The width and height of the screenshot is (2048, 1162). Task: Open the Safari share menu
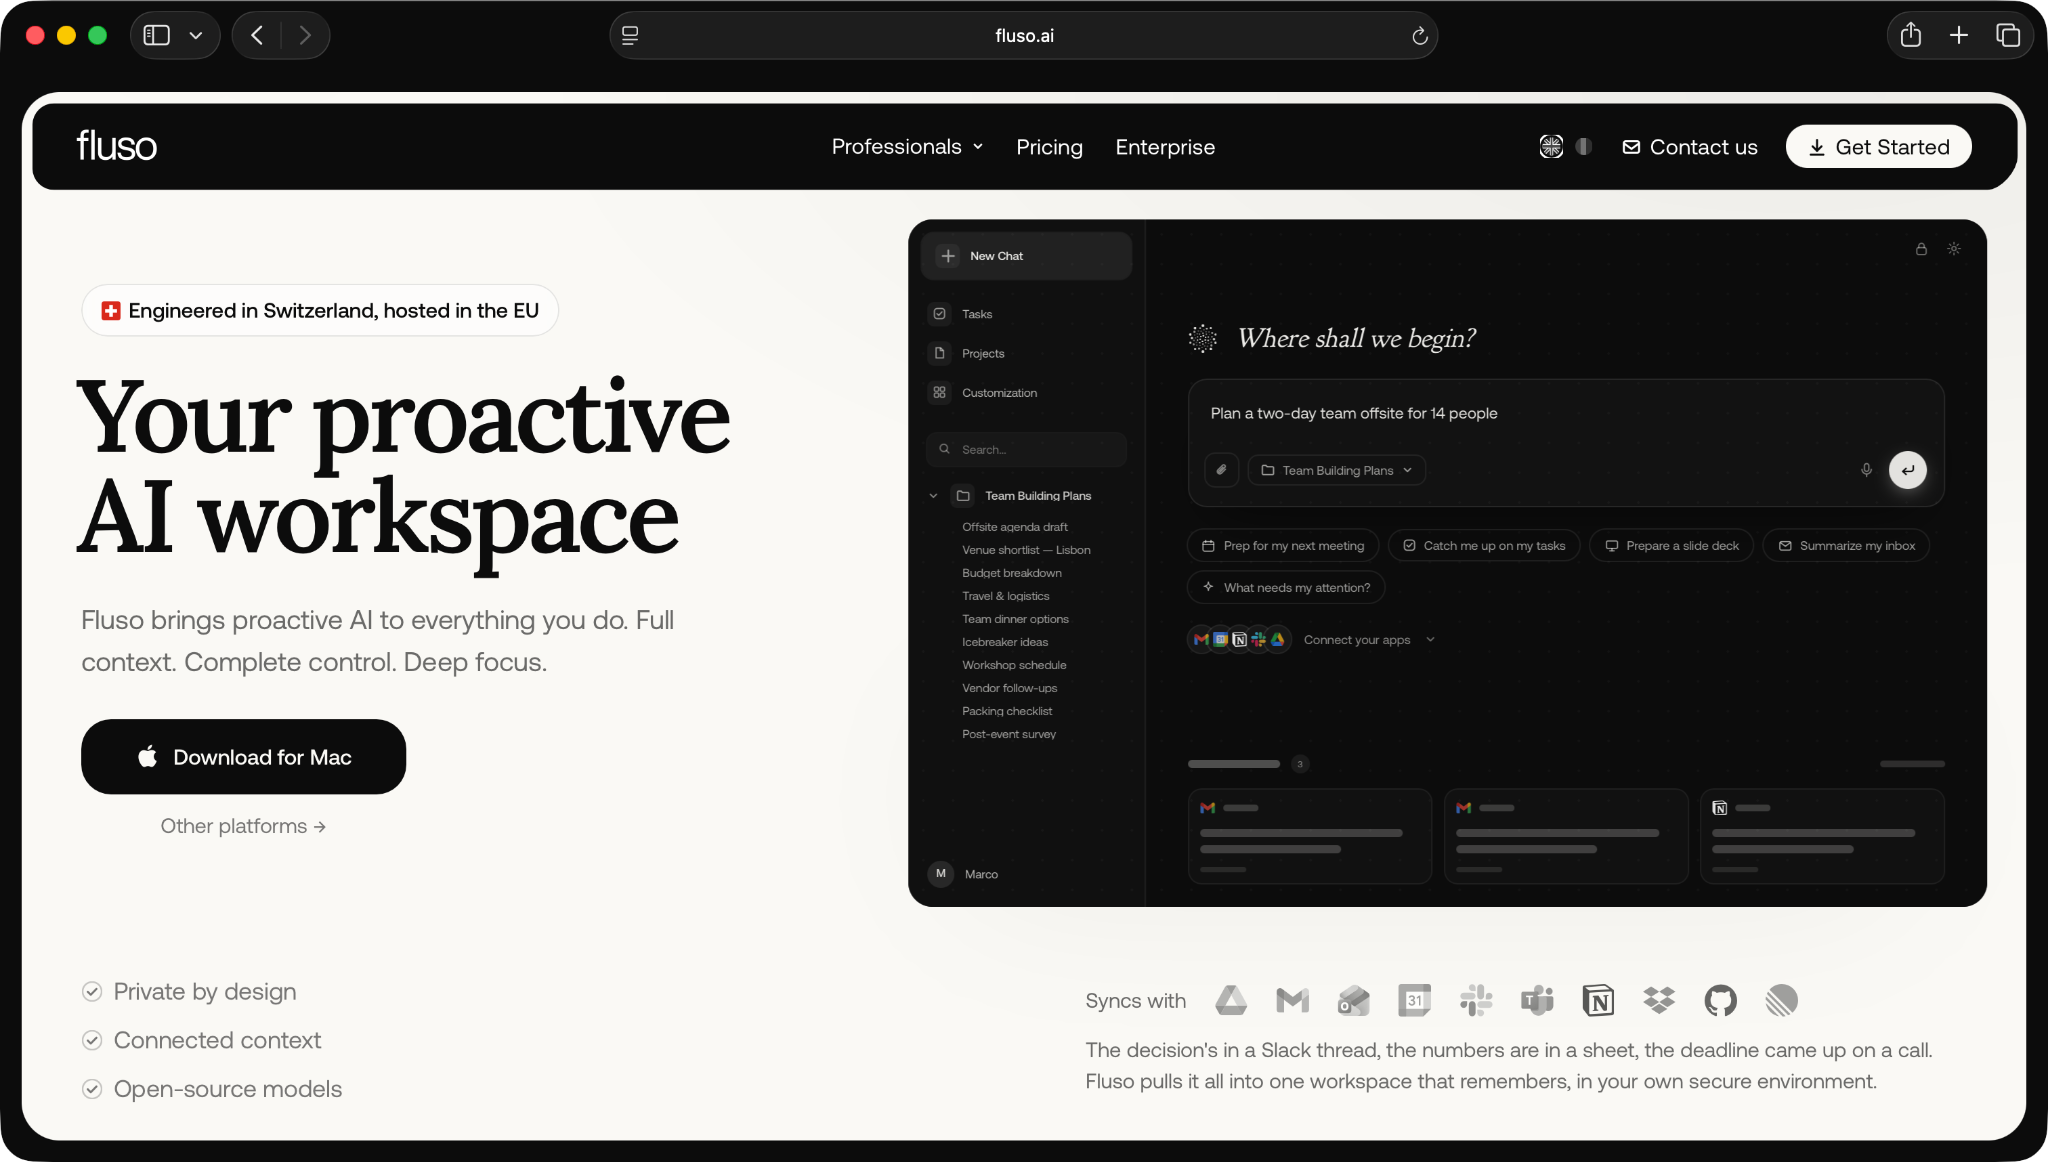click(1911, 35)
